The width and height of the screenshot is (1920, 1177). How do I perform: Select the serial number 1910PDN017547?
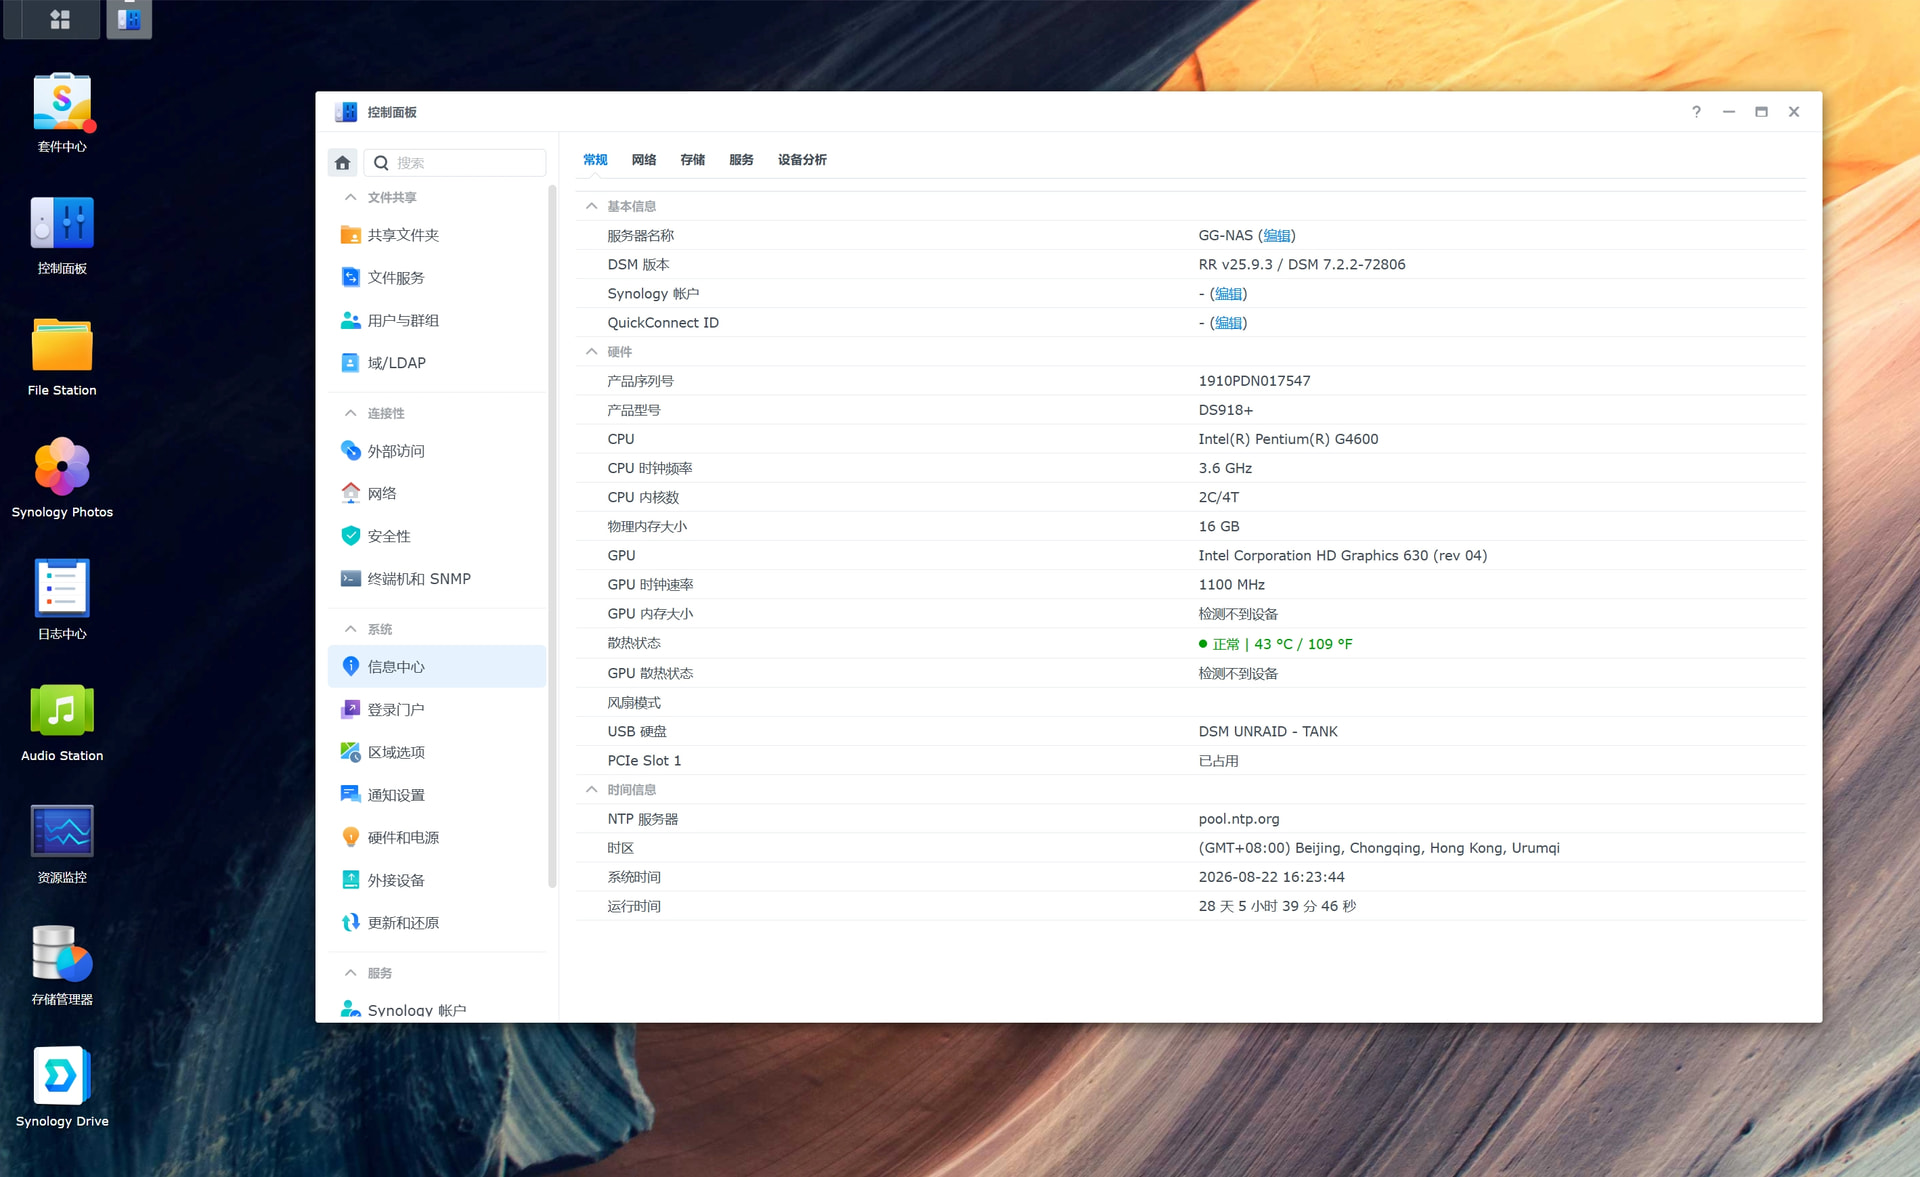click(1254, 381)
